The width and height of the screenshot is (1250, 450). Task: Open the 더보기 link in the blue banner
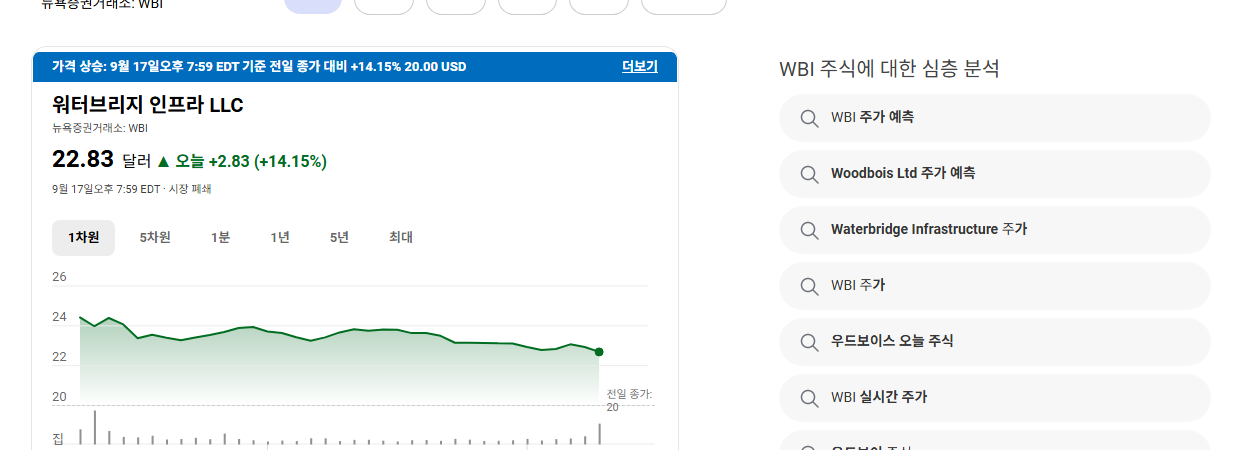[x=640, y=67]
